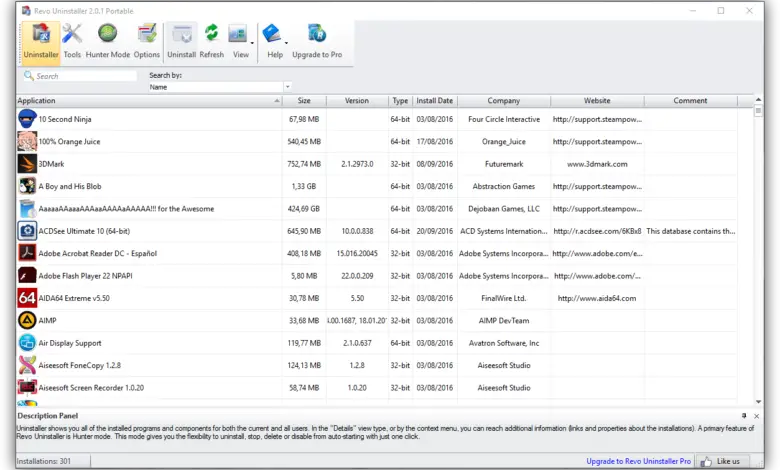Sort list by Install Date column
780x470 pixels.
(x=435, y=101)
